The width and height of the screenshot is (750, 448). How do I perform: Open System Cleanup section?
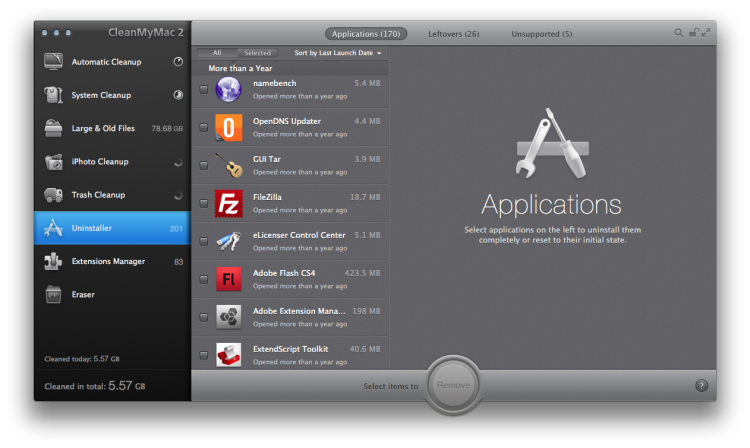112,95
